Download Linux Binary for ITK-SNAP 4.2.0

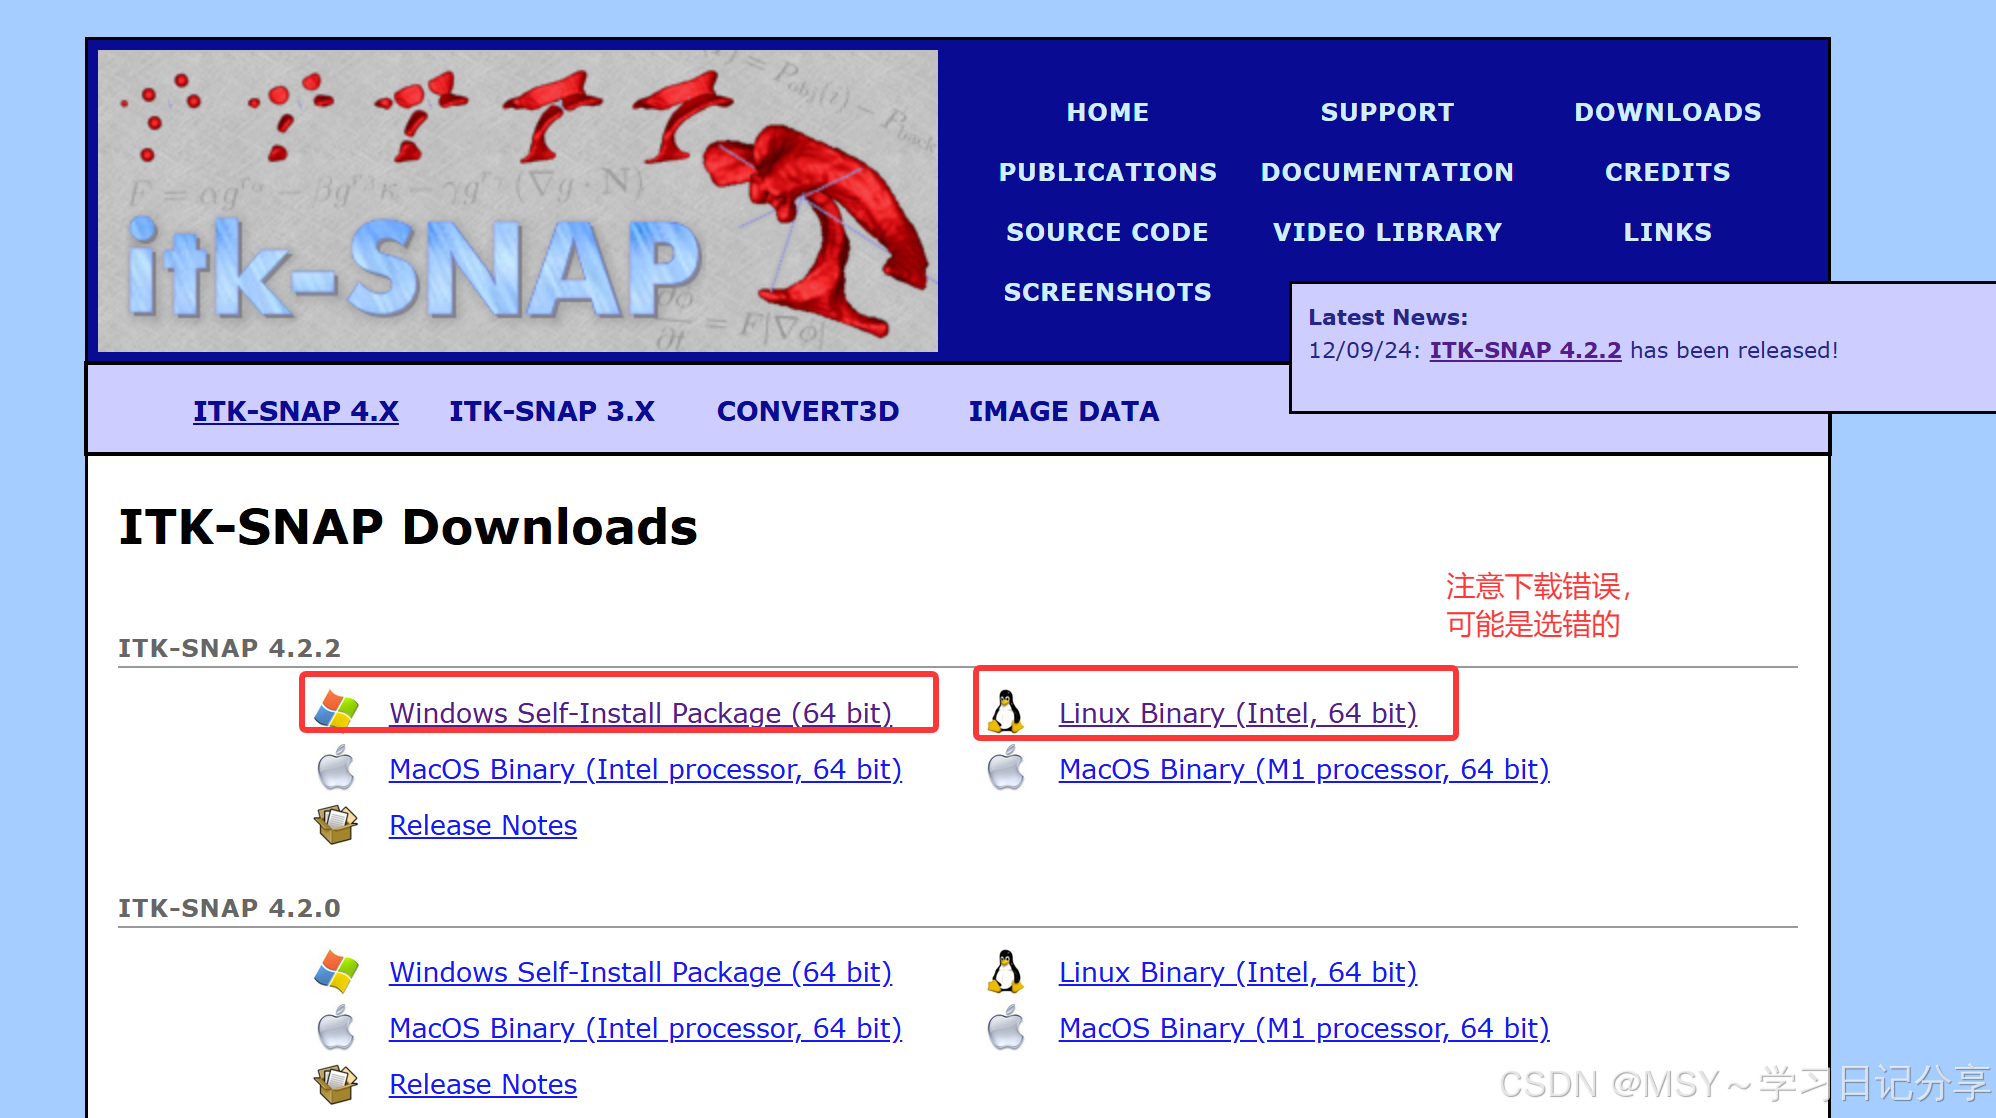click(x=1238, y=972)
